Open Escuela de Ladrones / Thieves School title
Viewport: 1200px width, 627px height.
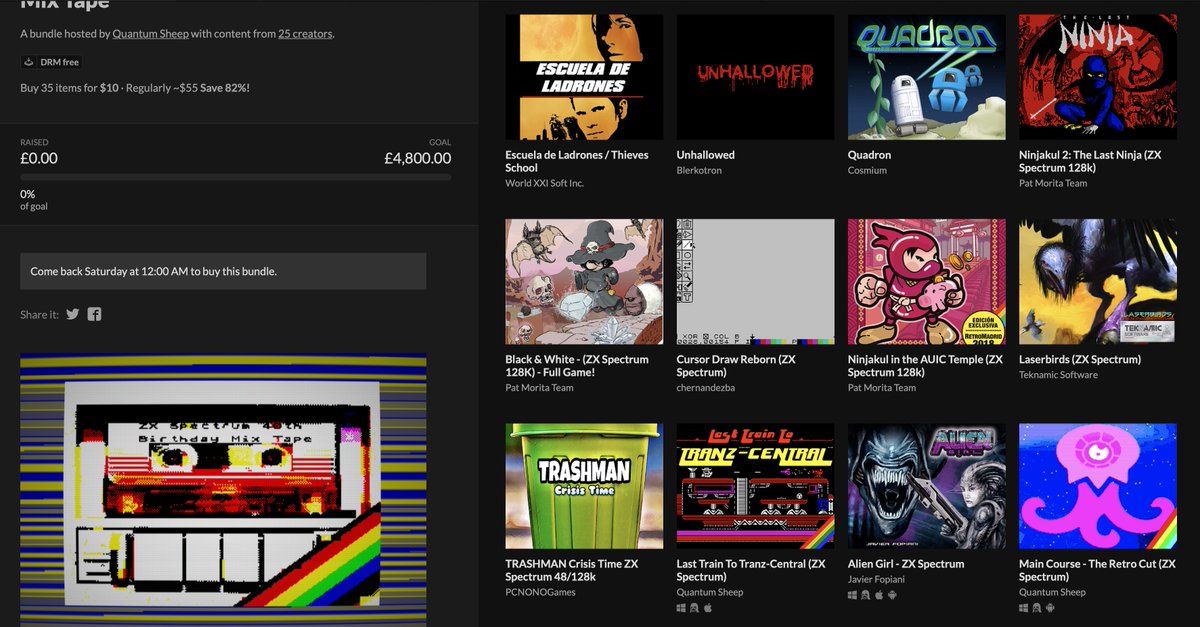click(577, 161)
